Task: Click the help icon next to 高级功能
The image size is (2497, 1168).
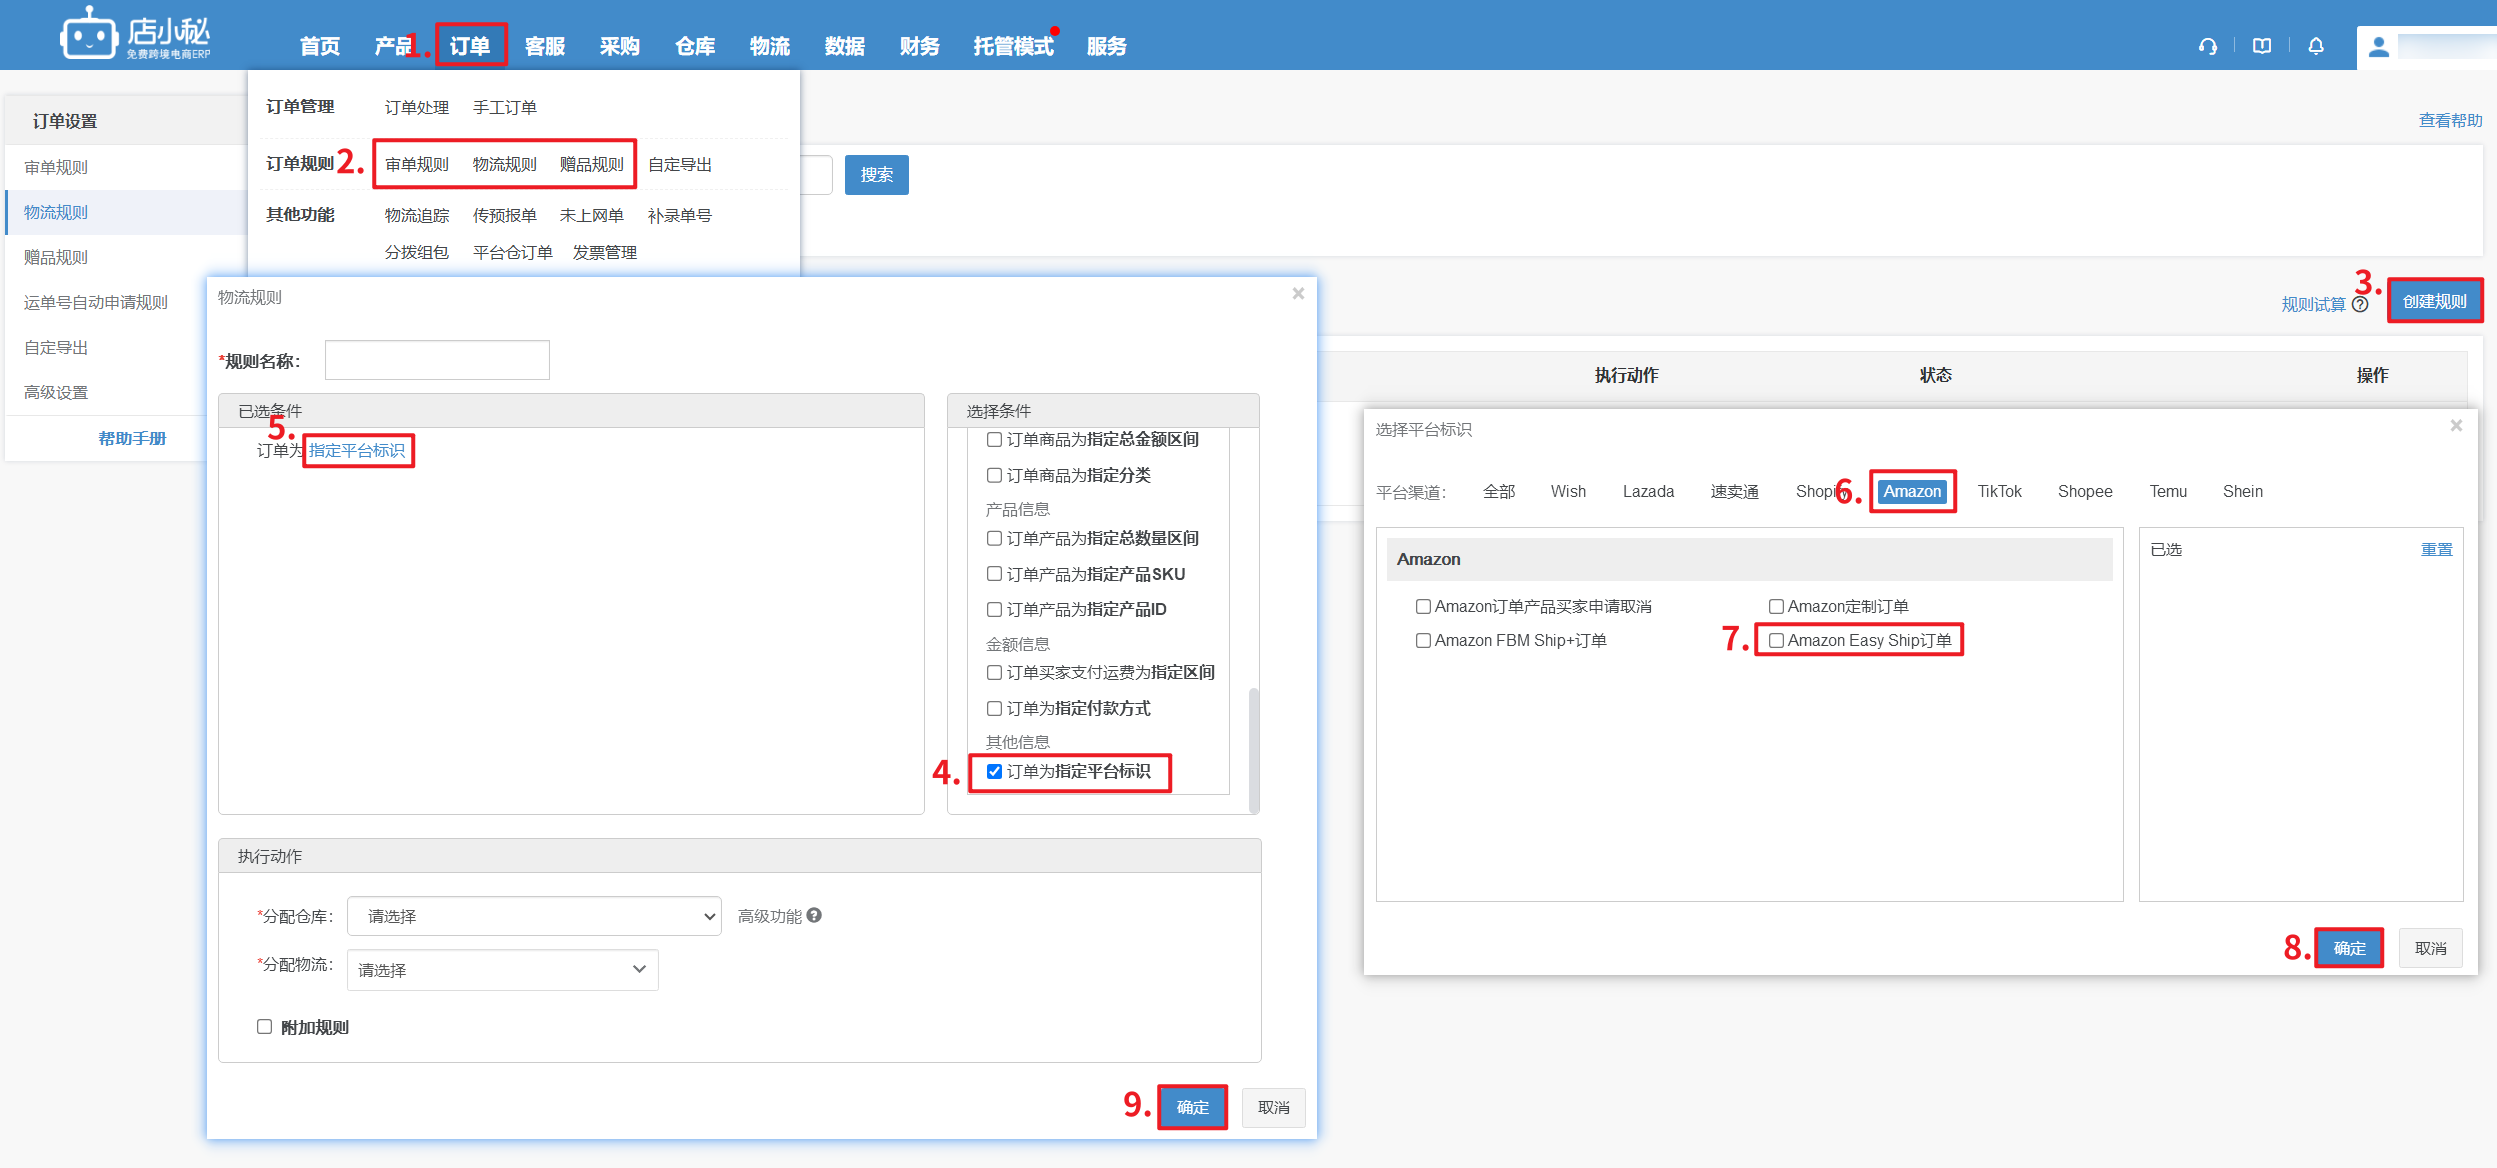Action: [814, 915]
